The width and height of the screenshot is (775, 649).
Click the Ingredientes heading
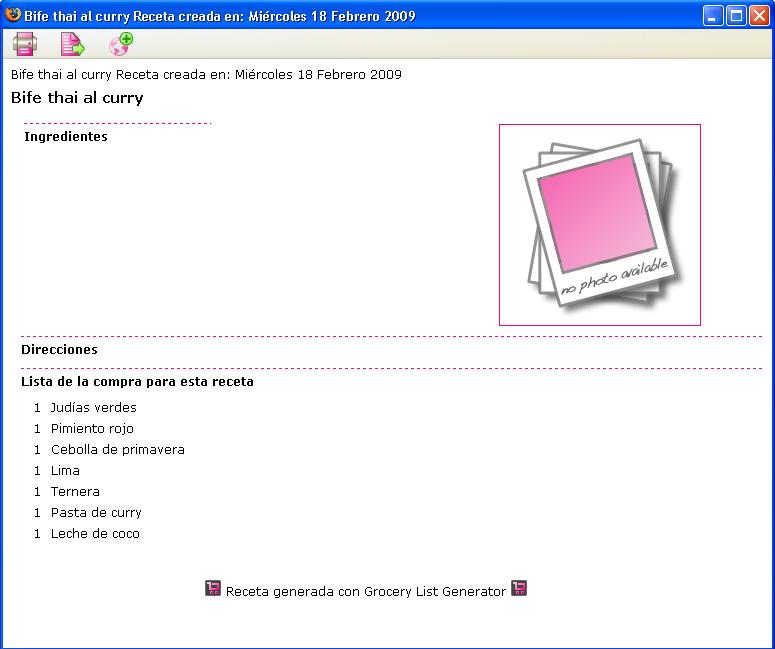coord(66,137)
